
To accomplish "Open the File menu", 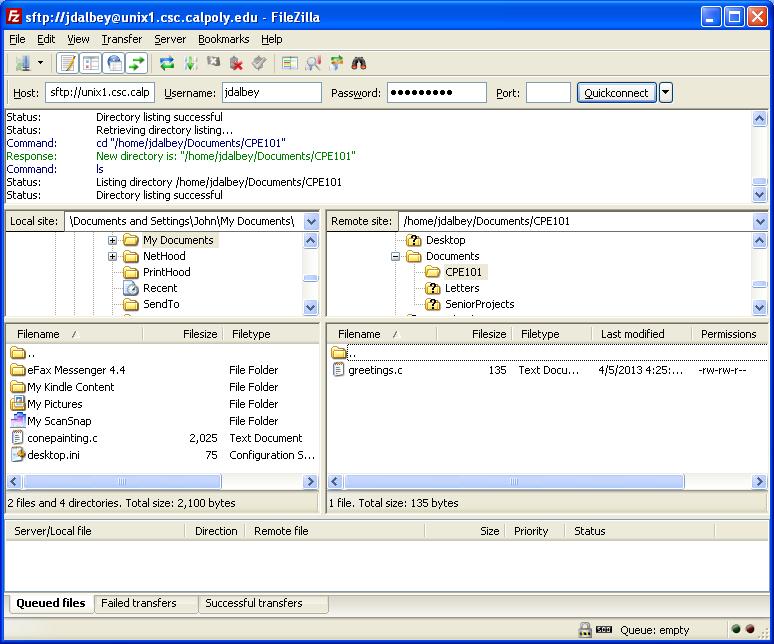I will pyautogui.click(x=17, y=39).
